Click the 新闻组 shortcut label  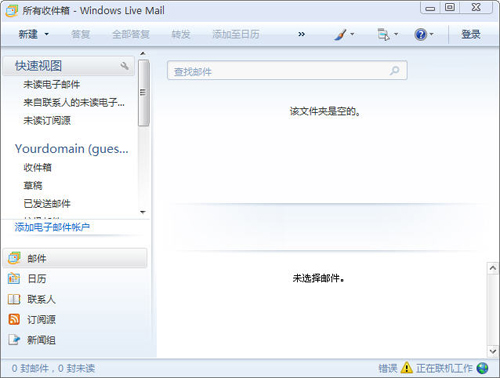(41, 340)
